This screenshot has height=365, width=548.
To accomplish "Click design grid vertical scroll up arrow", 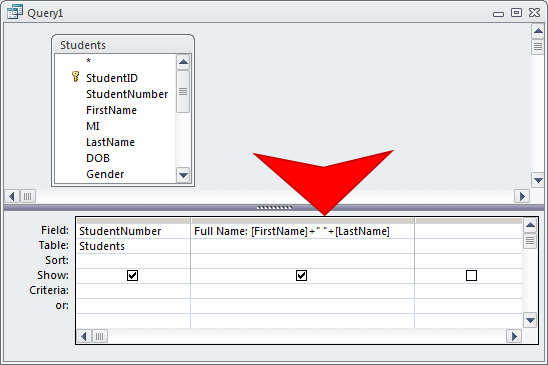I will 530,225.
